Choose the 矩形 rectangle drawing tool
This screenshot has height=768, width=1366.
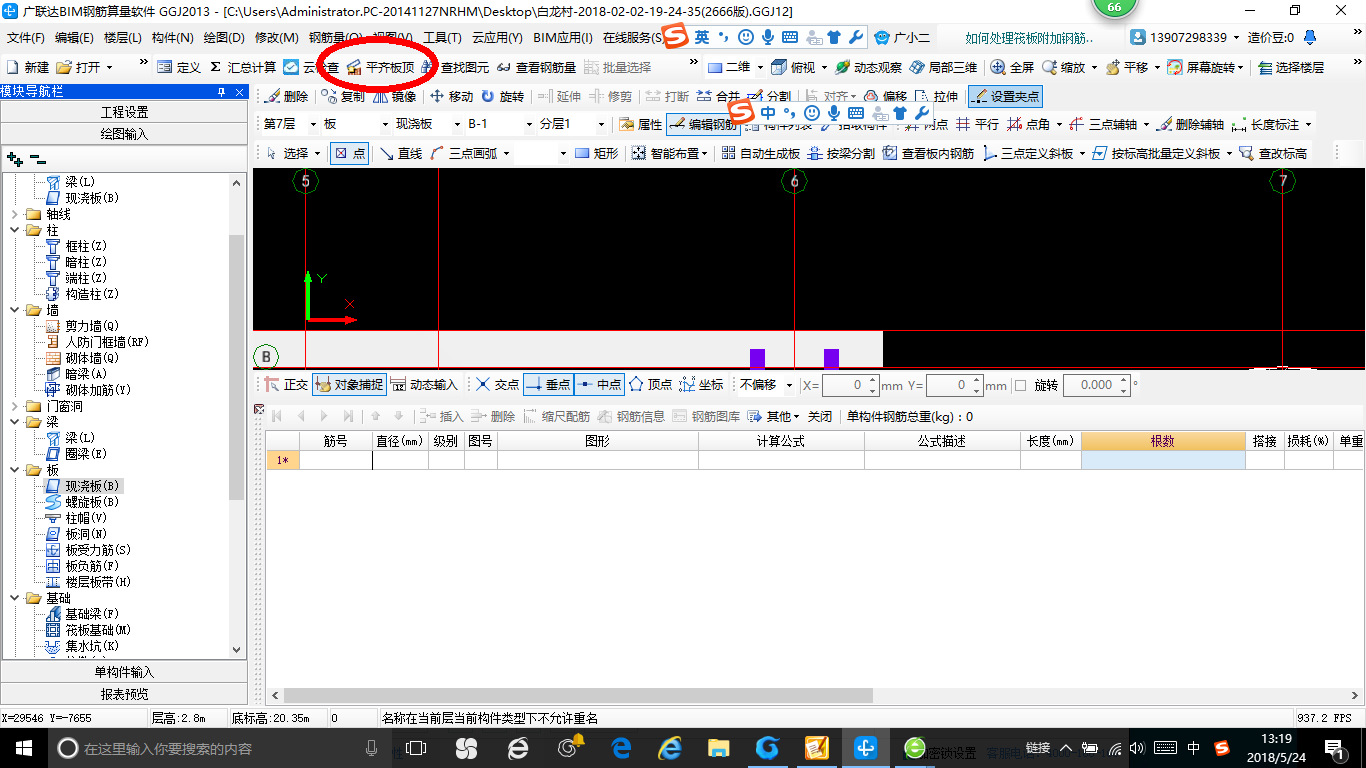click(596, 153)
